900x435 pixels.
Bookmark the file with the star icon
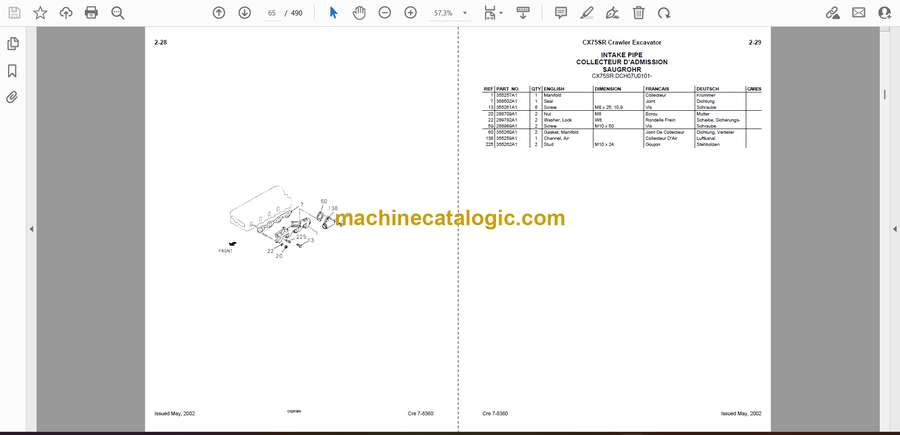[x=40, y=13]
